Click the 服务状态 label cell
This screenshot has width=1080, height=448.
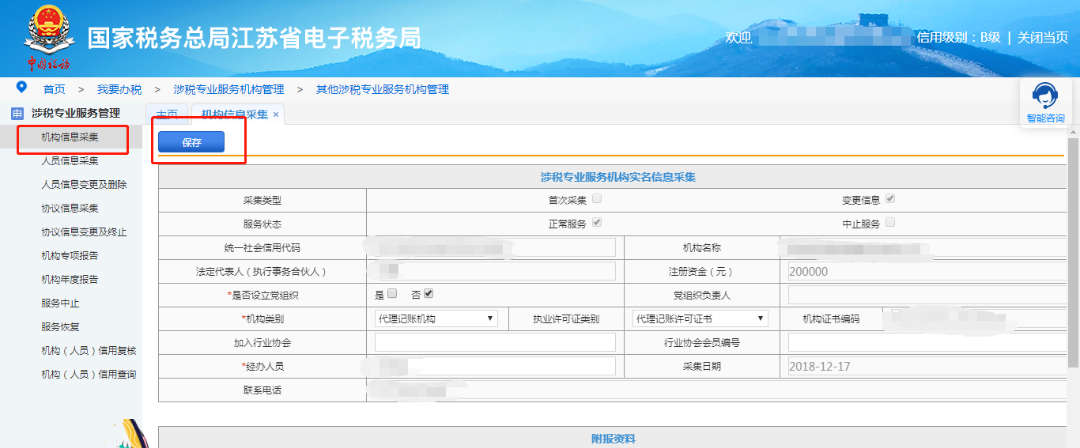pos(262,224)
